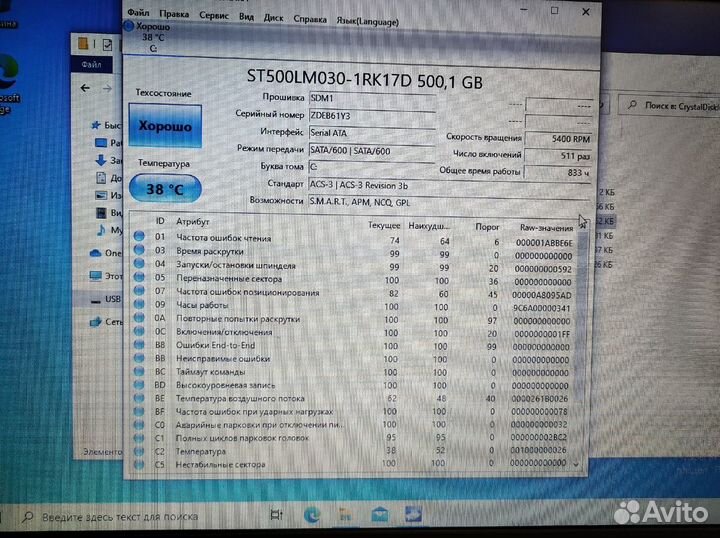Open the Файл menu in CrystalDiskInfo
Screen dimensions: 720x538
tap(138, 12)
